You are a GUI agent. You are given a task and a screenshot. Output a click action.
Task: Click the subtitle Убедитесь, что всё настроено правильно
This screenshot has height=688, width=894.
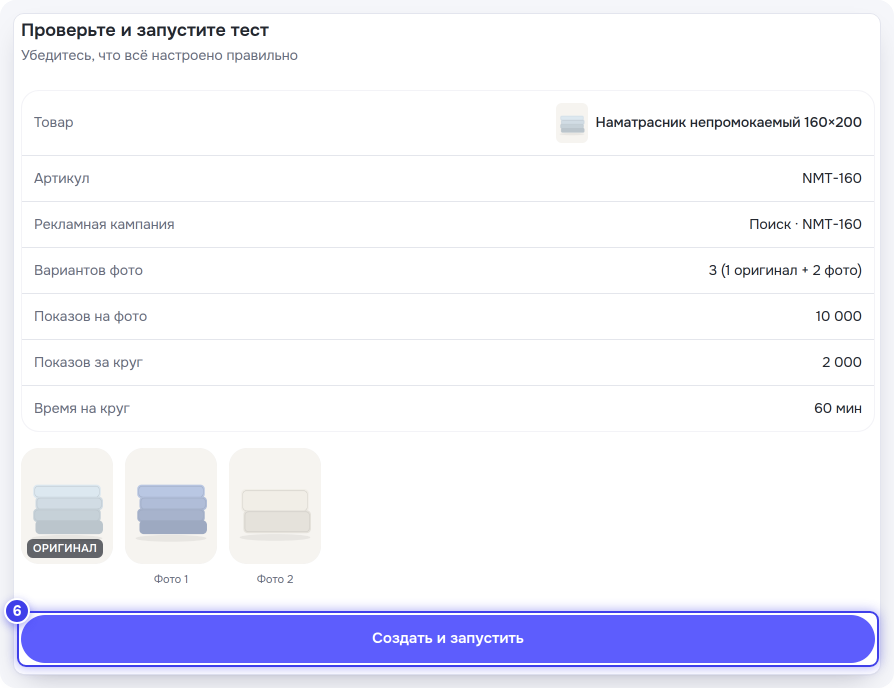[x=160, y=55]
